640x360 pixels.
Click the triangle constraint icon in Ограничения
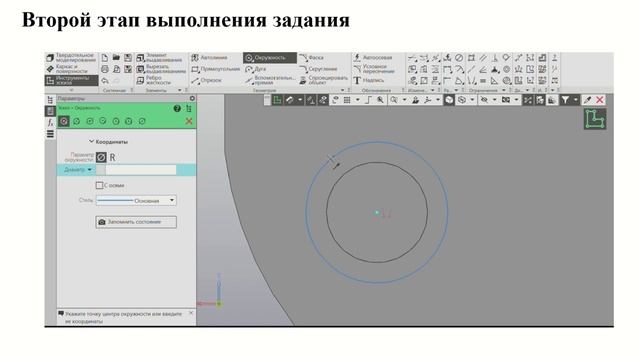click(494, 81)
